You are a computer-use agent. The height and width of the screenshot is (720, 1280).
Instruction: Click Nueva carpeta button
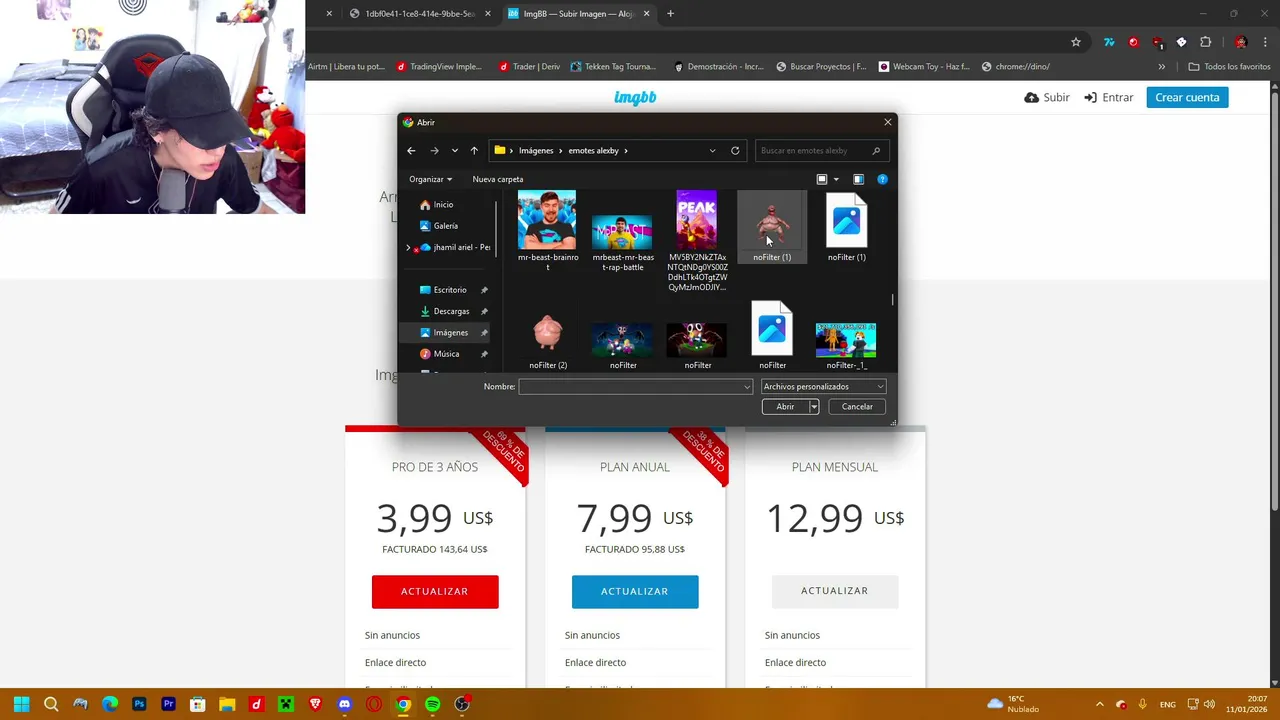498,179
